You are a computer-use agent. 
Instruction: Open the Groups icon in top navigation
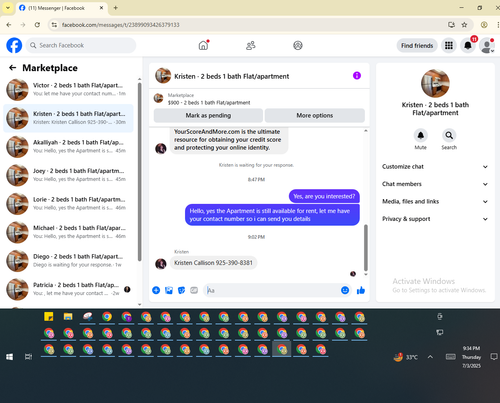(x=298, y=45)
